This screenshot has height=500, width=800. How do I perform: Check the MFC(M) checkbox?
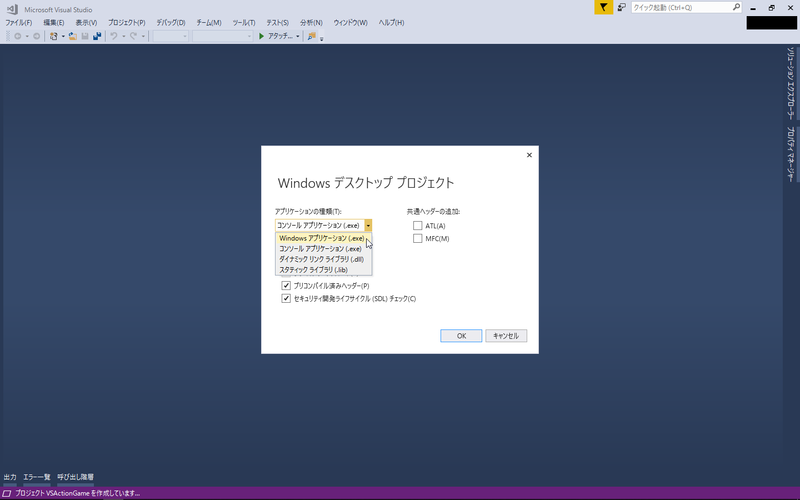point(417,238)
